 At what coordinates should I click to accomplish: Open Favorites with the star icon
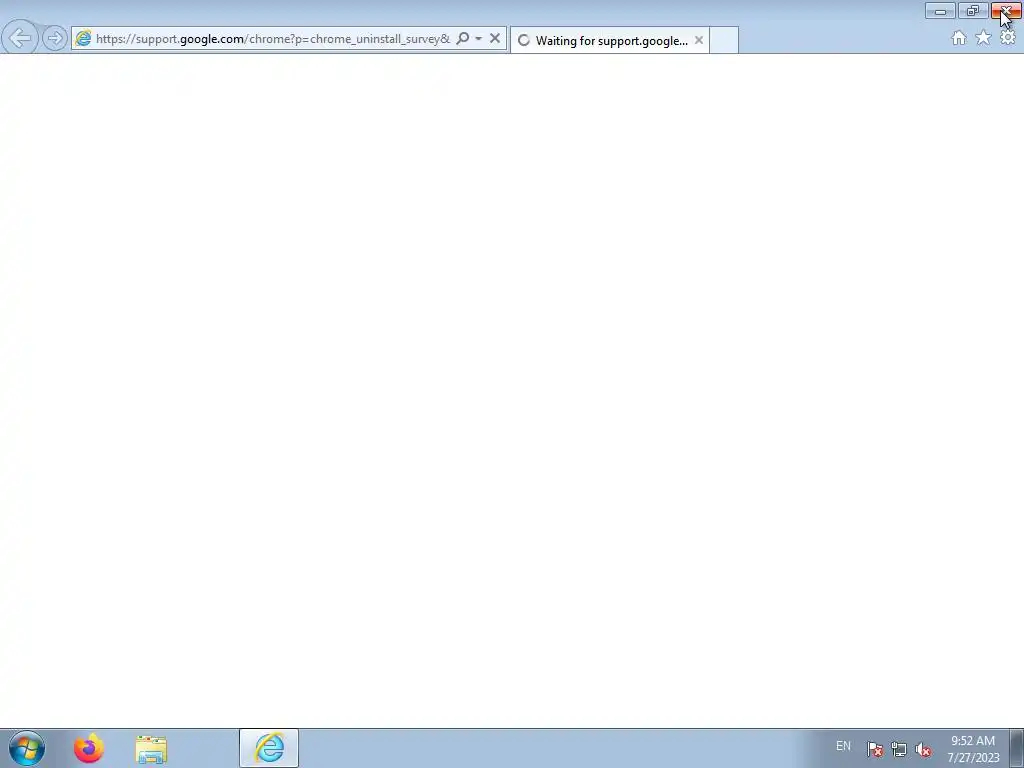[x=983, y=38]
